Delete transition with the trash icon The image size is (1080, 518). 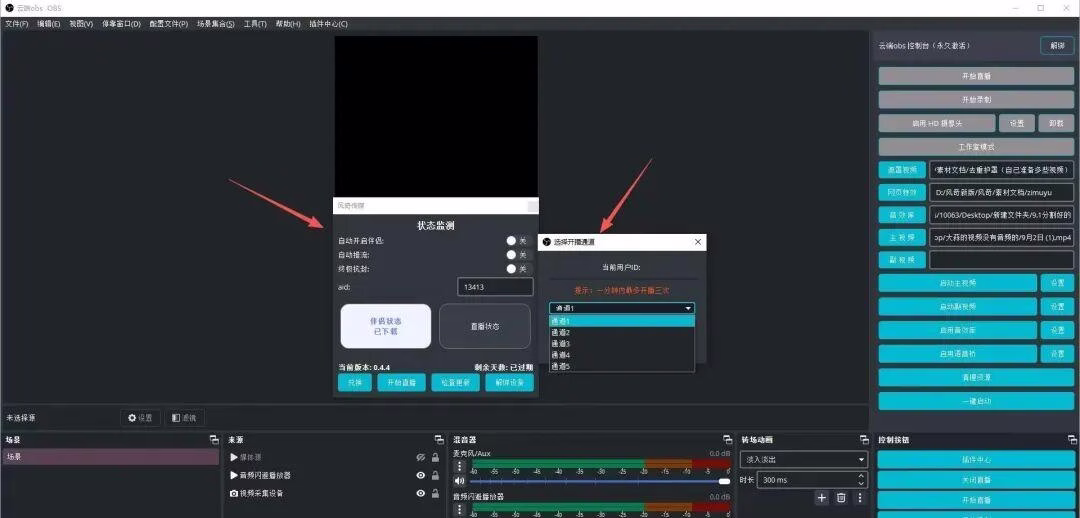pos(841,497)
